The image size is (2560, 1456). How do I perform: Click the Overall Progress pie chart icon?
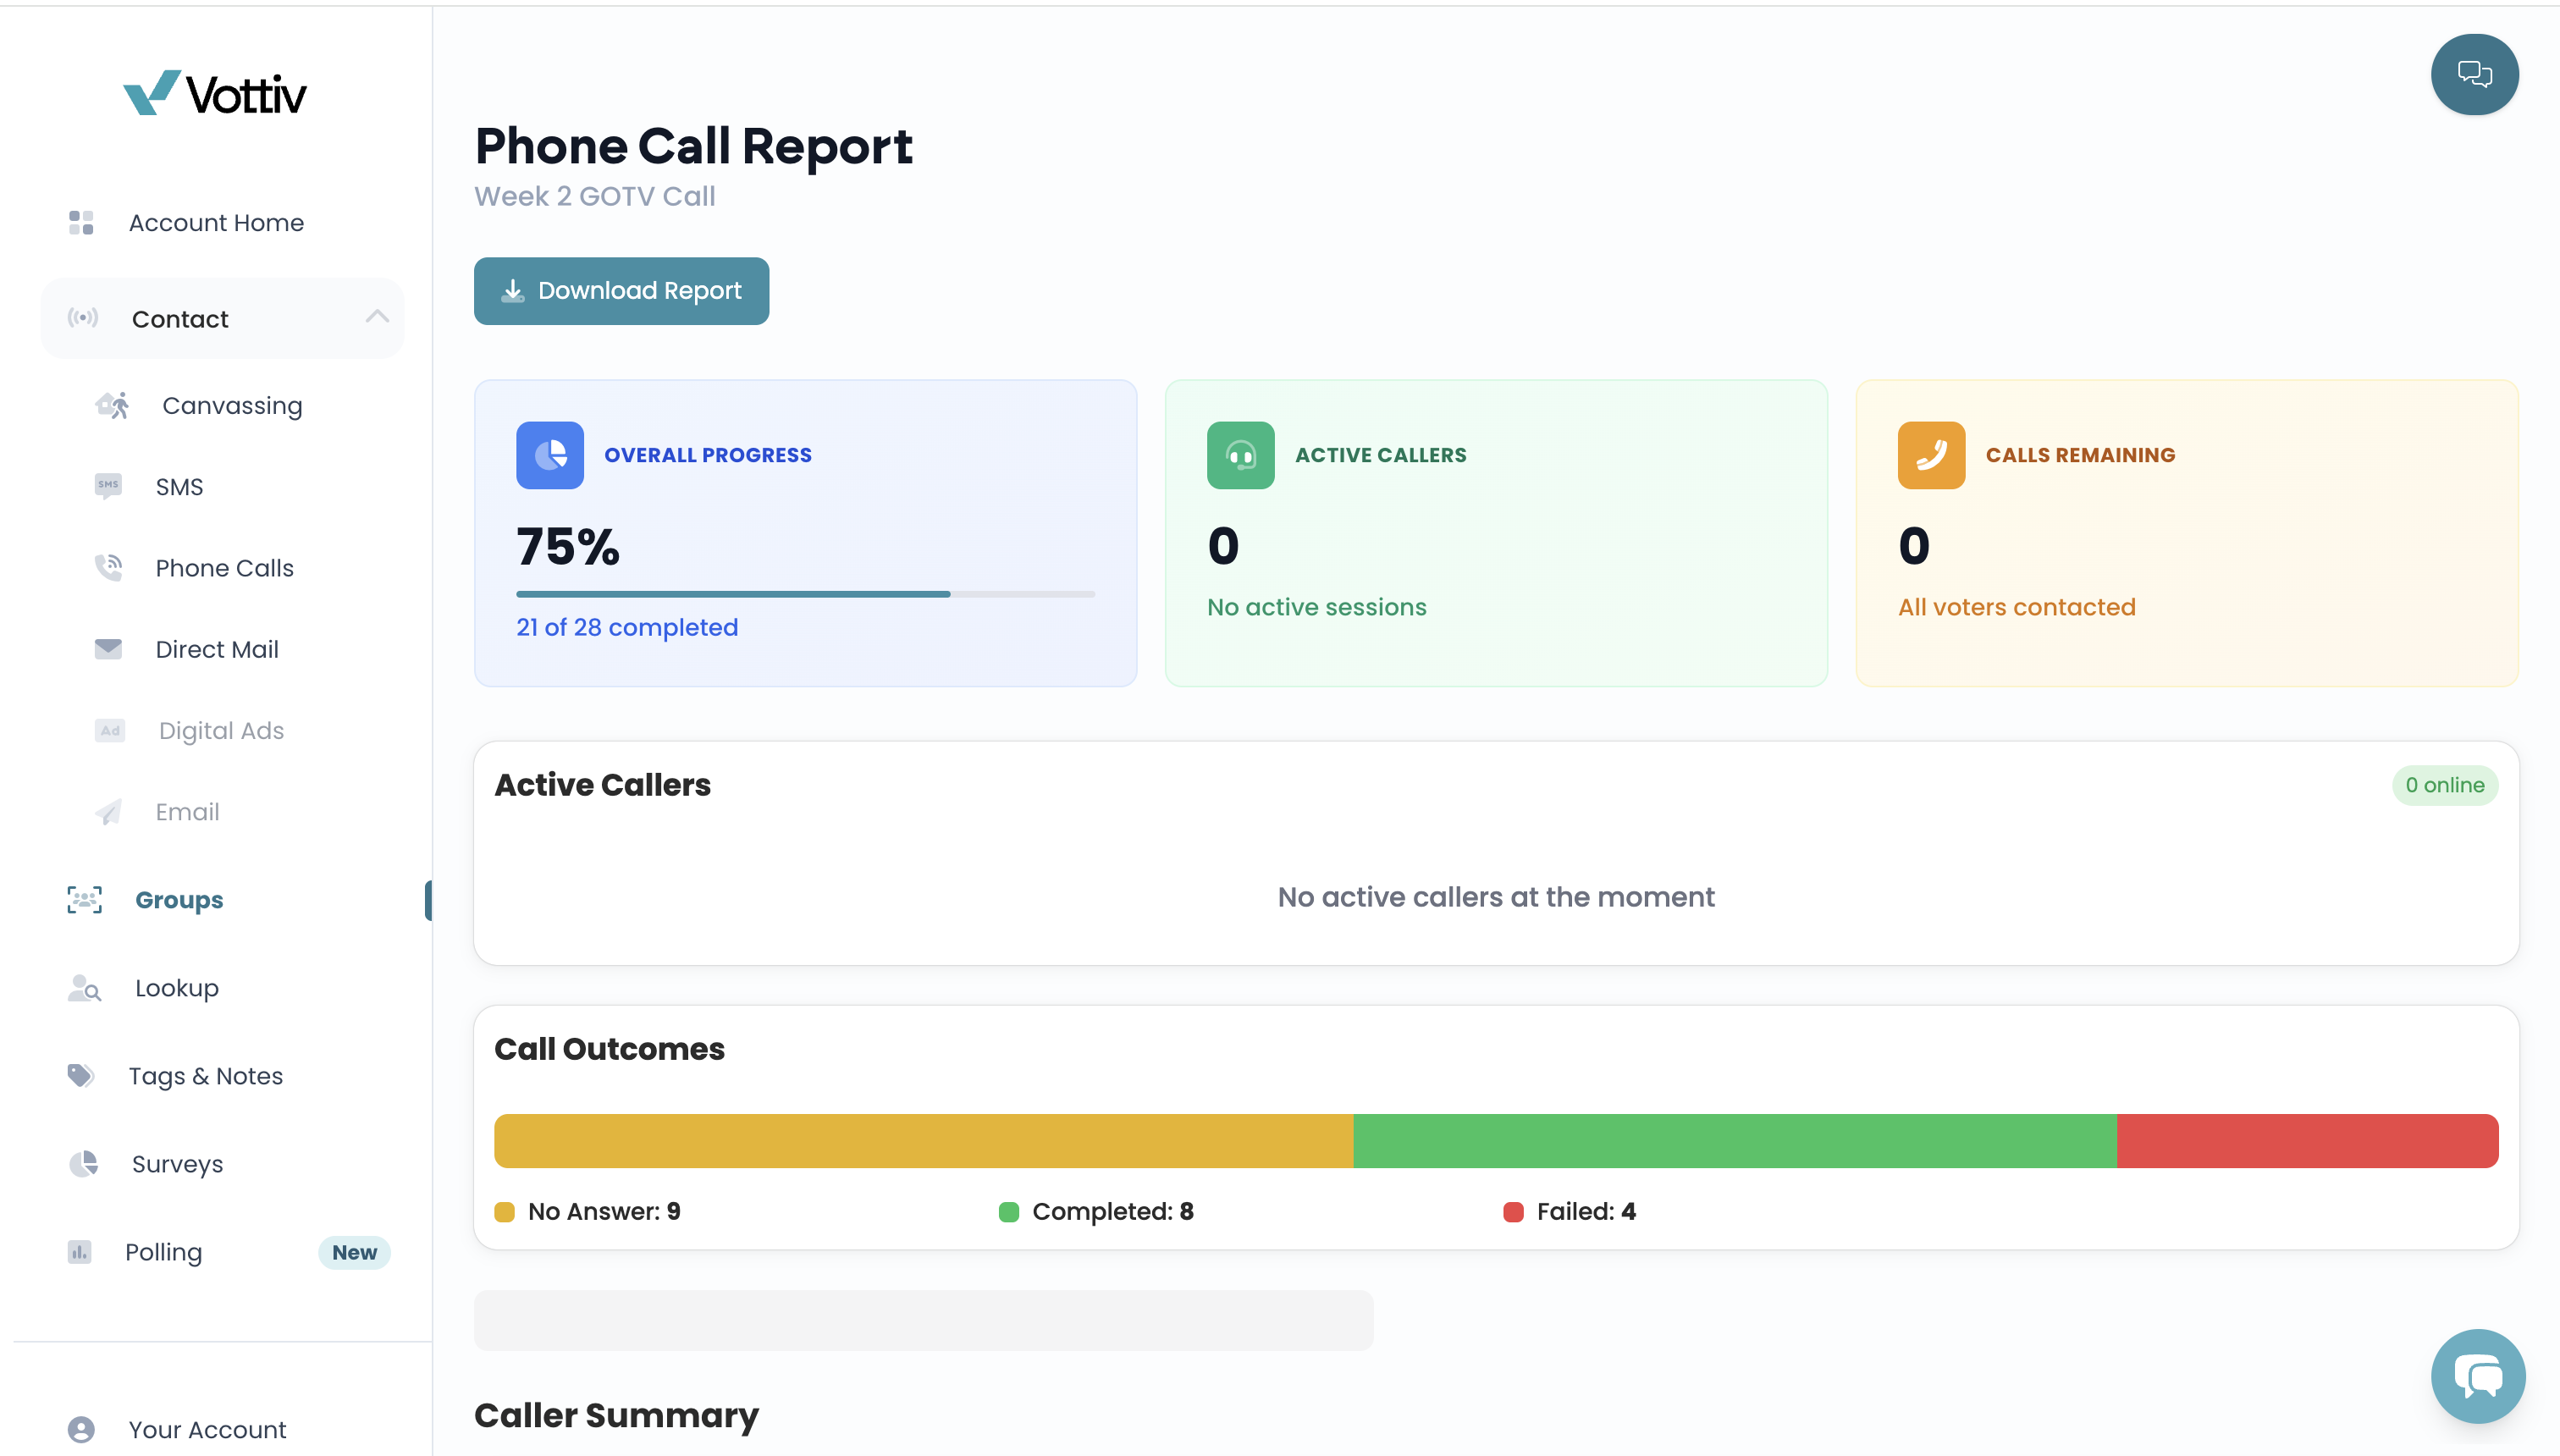tap(550, 455)
